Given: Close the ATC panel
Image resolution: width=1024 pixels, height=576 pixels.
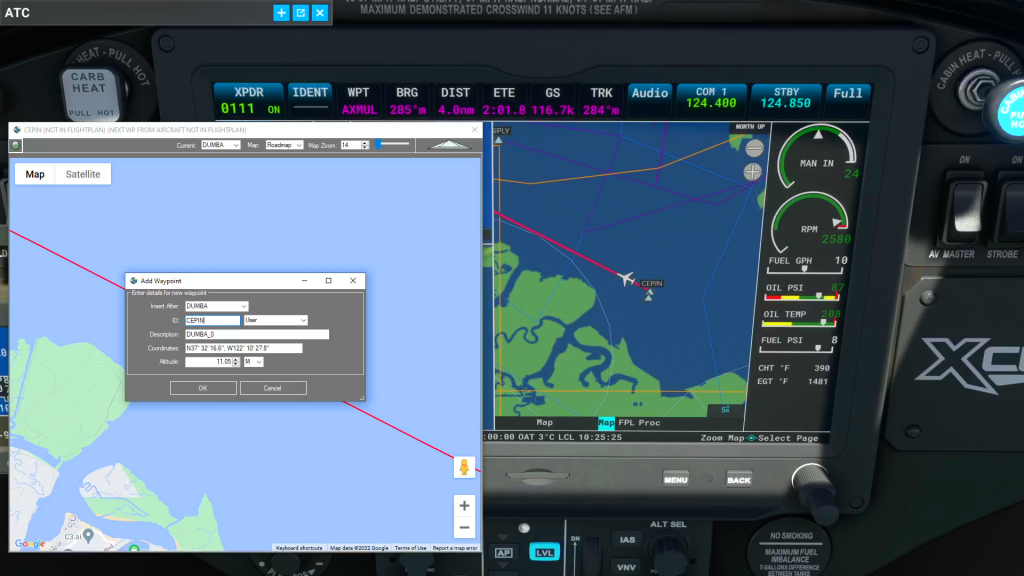Looking at the screenshot, I should pos(320,12).
